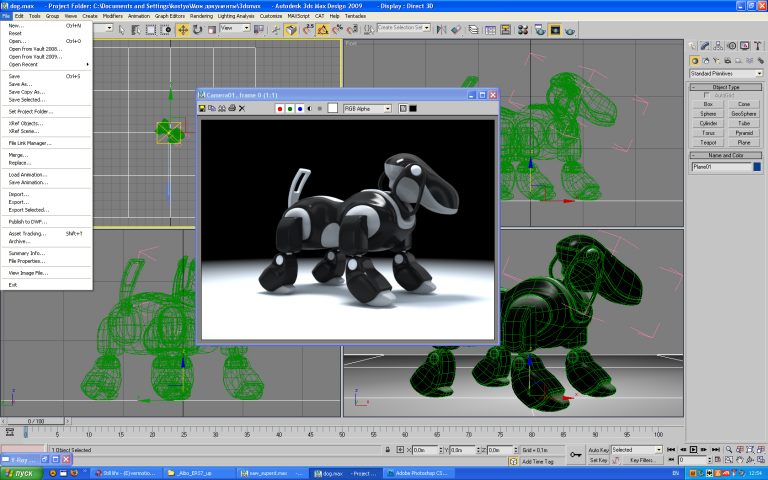Open the Rendering menu in menu bar

pyautogui.click(x=201, y=16)
